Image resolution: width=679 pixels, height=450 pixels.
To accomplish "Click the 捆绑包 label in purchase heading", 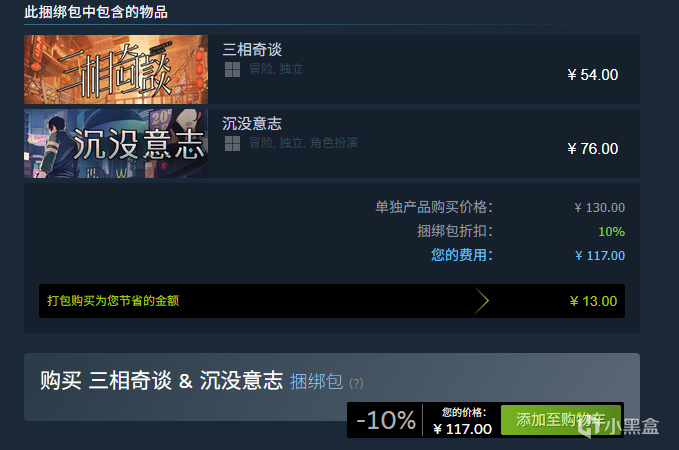I will [316, 382].
